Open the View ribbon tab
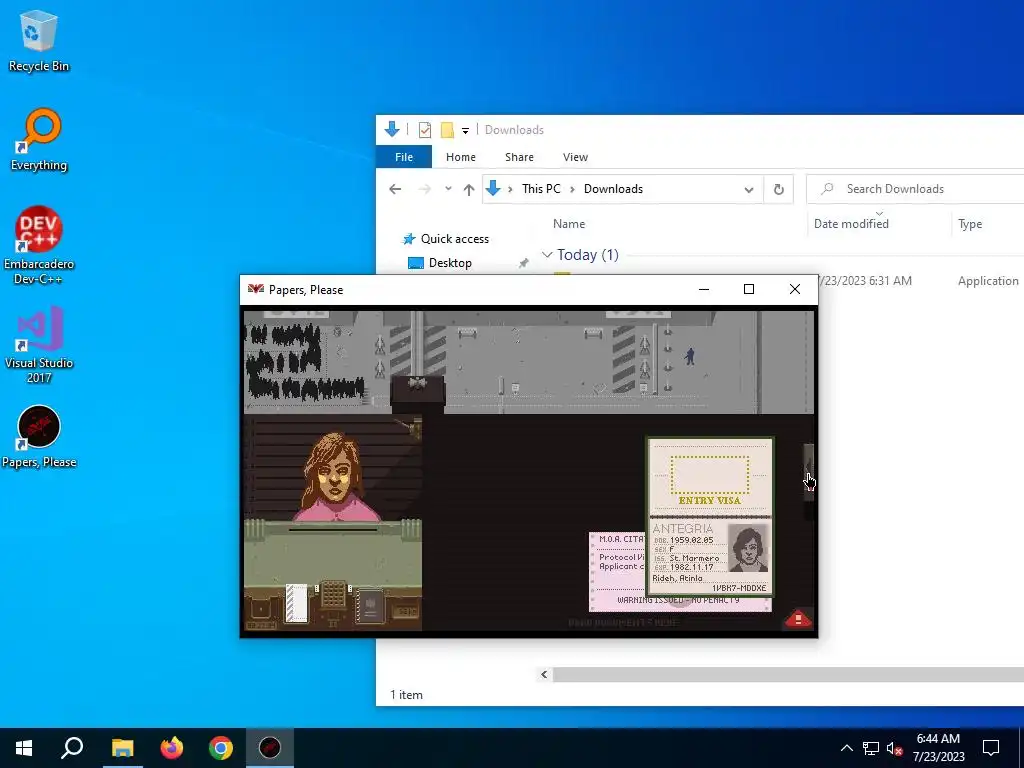 click(575, 157)
